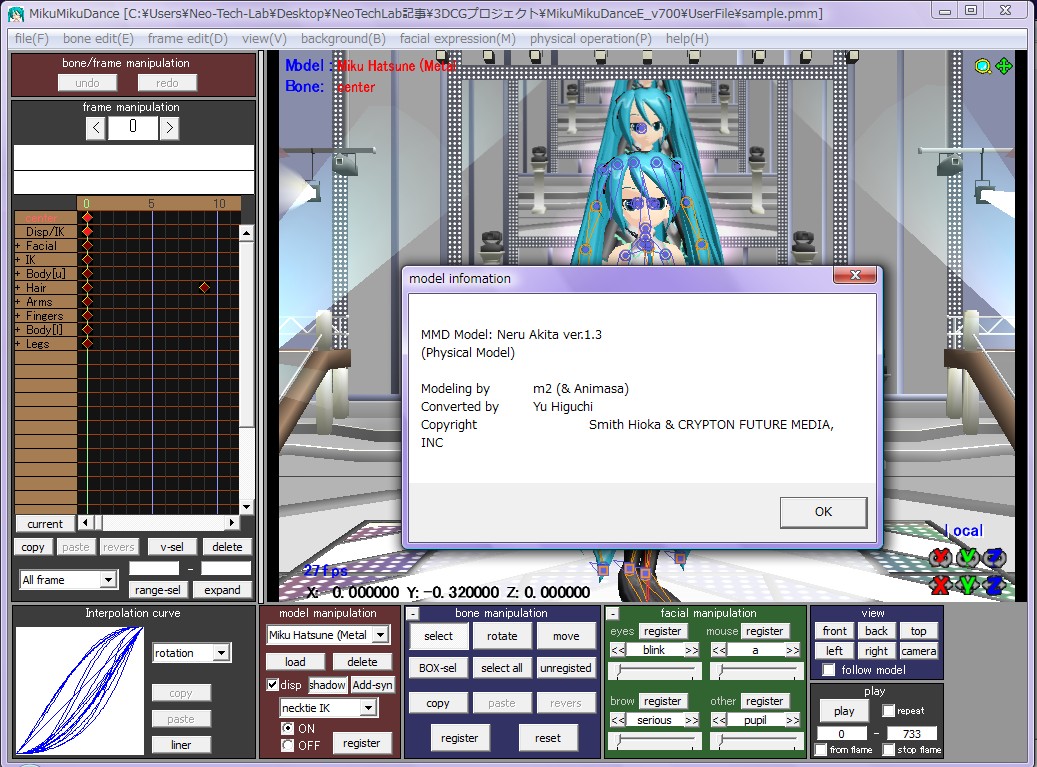Click the << arrow beside pupil
This screenshot has width=1037, height=767.
pyautogui.click(x=719, y=720)
